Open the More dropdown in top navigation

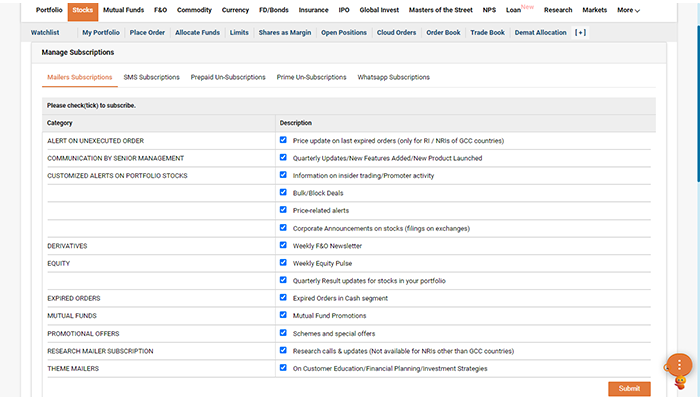coord(628,10)
